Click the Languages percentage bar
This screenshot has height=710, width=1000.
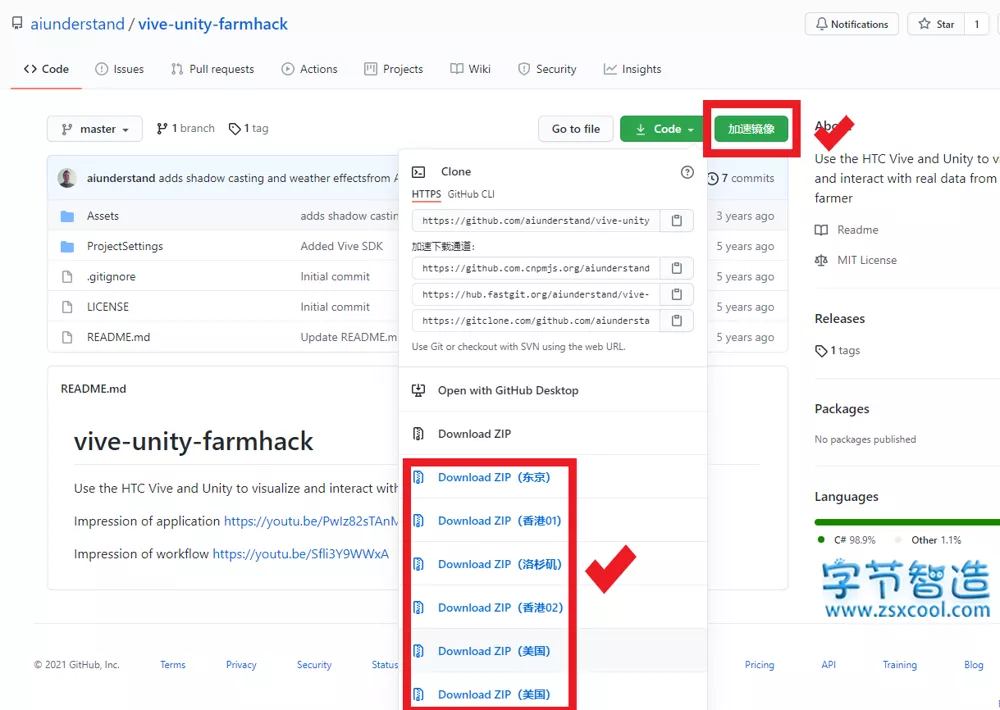(905, 522)
